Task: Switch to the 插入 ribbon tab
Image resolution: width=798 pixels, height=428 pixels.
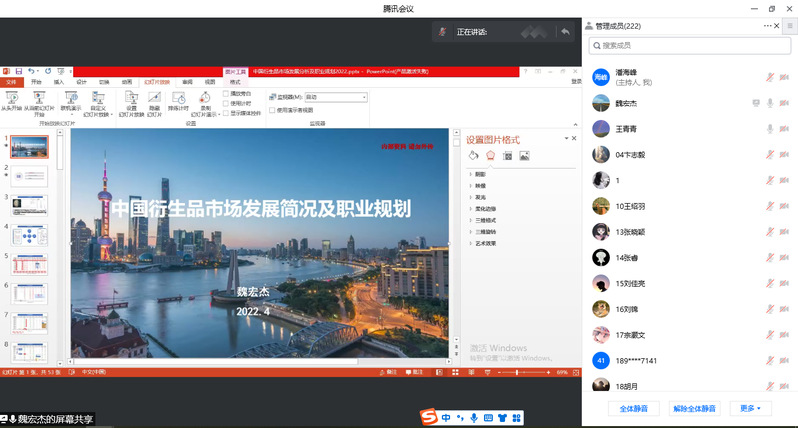Action: click(58, 82)
